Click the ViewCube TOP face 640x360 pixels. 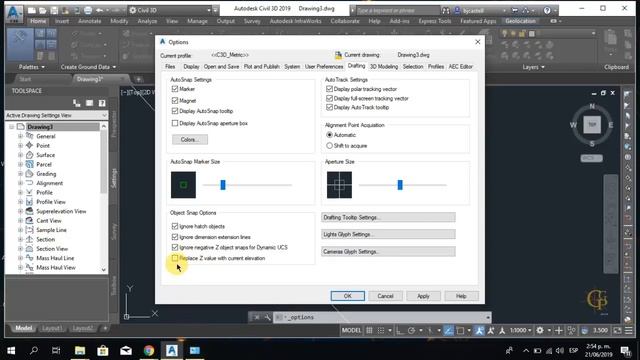592,124
